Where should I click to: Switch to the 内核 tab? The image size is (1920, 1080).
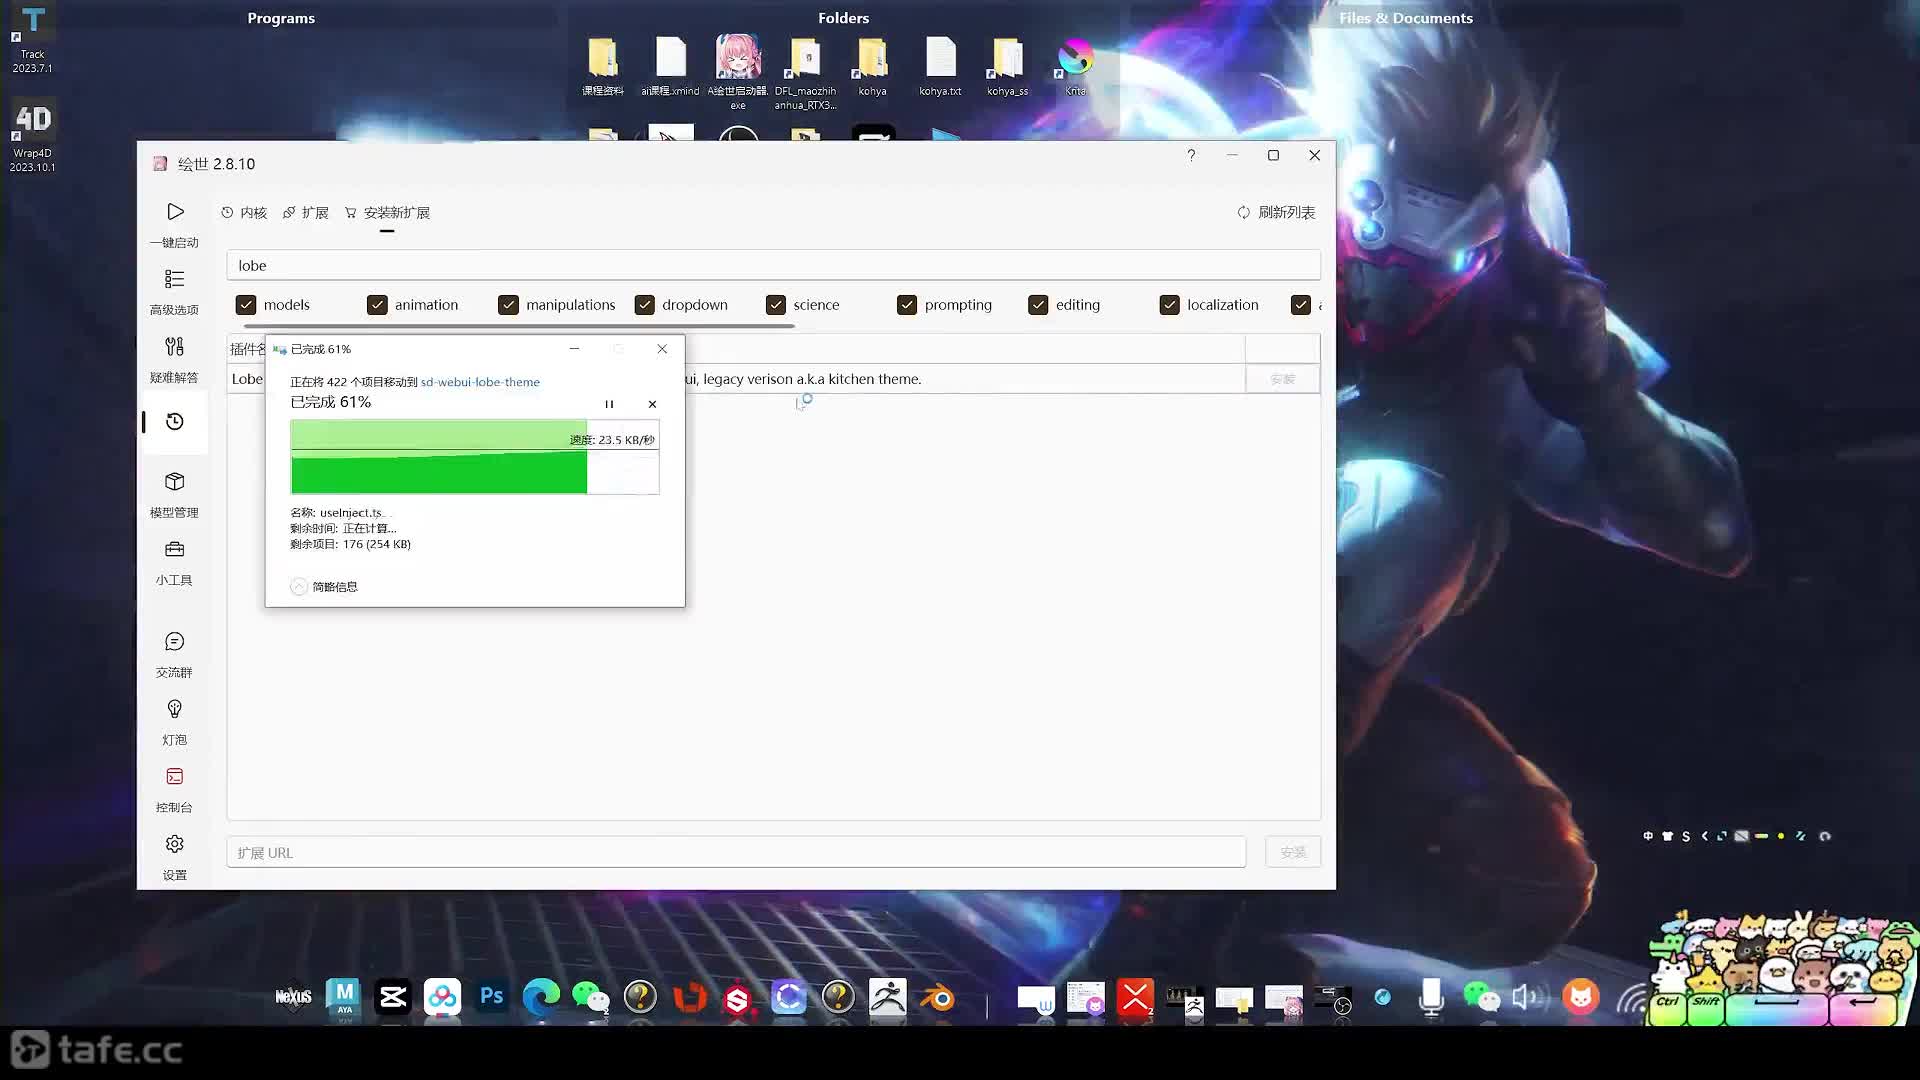click(x=244, y=213)
